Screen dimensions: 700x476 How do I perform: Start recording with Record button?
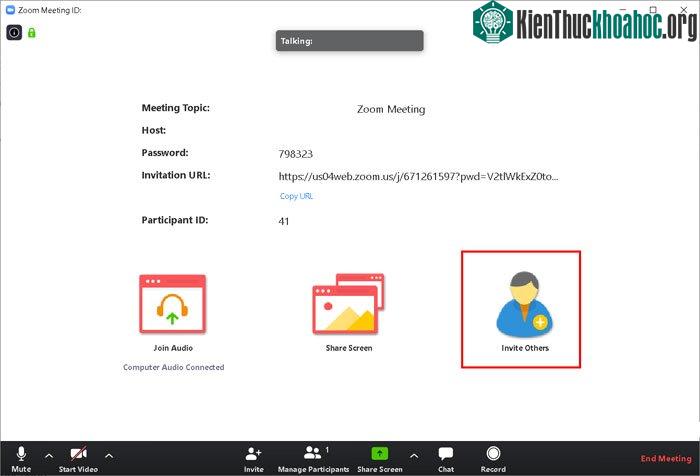pyautogui.click(x=493, y=459)
